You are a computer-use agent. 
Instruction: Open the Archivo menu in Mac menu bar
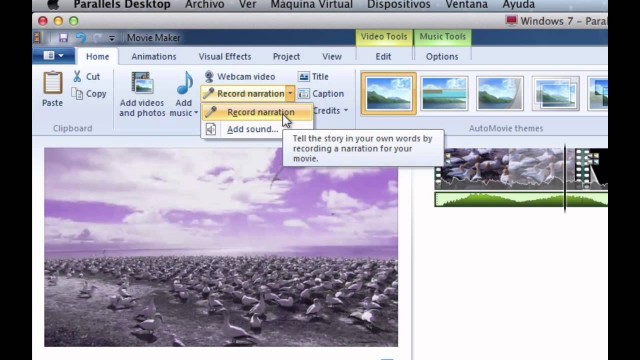pos(204,5)
